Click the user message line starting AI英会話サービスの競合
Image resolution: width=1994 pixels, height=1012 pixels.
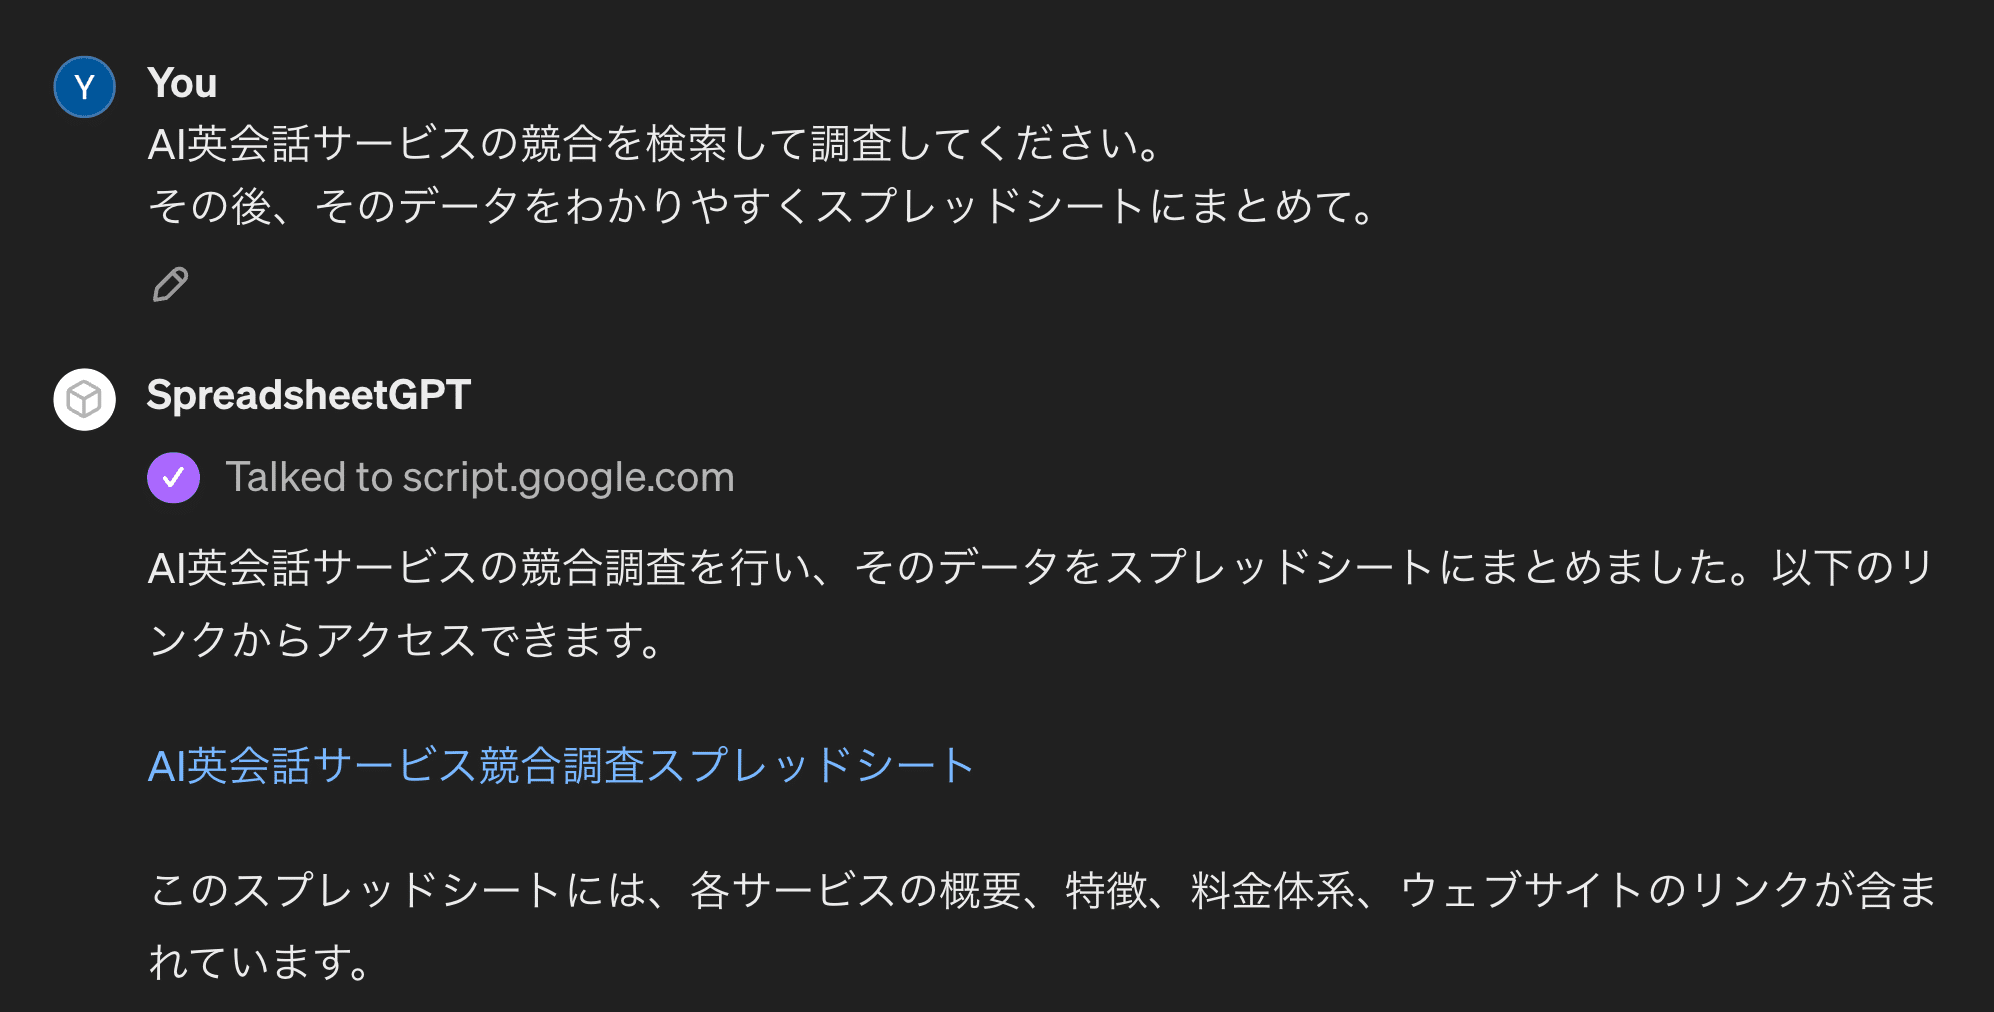pyautogui.click(x=655, y=144)
